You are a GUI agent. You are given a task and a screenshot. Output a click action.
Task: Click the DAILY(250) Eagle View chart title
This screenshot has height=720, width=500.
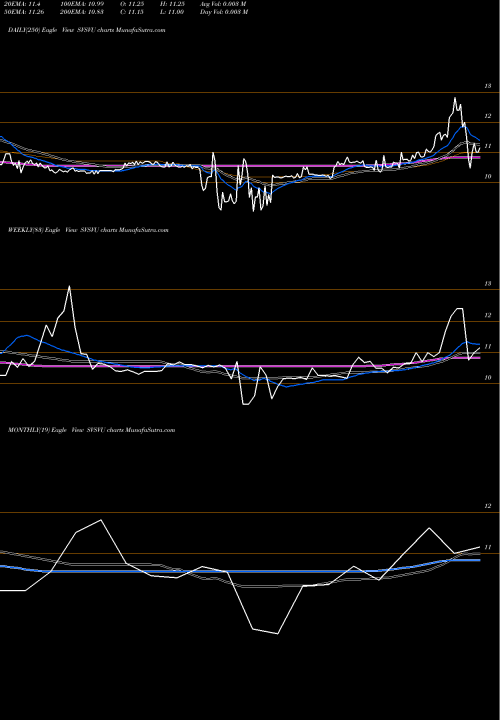point(86,30)
